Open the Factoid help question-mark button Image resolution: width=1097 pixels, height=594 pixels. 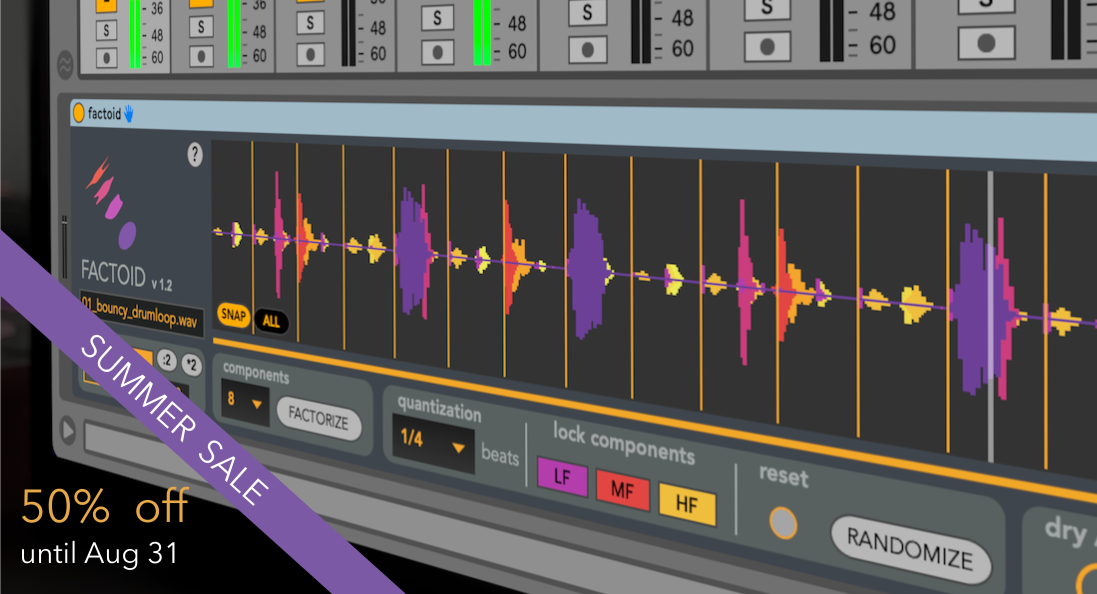pos(195,155)
